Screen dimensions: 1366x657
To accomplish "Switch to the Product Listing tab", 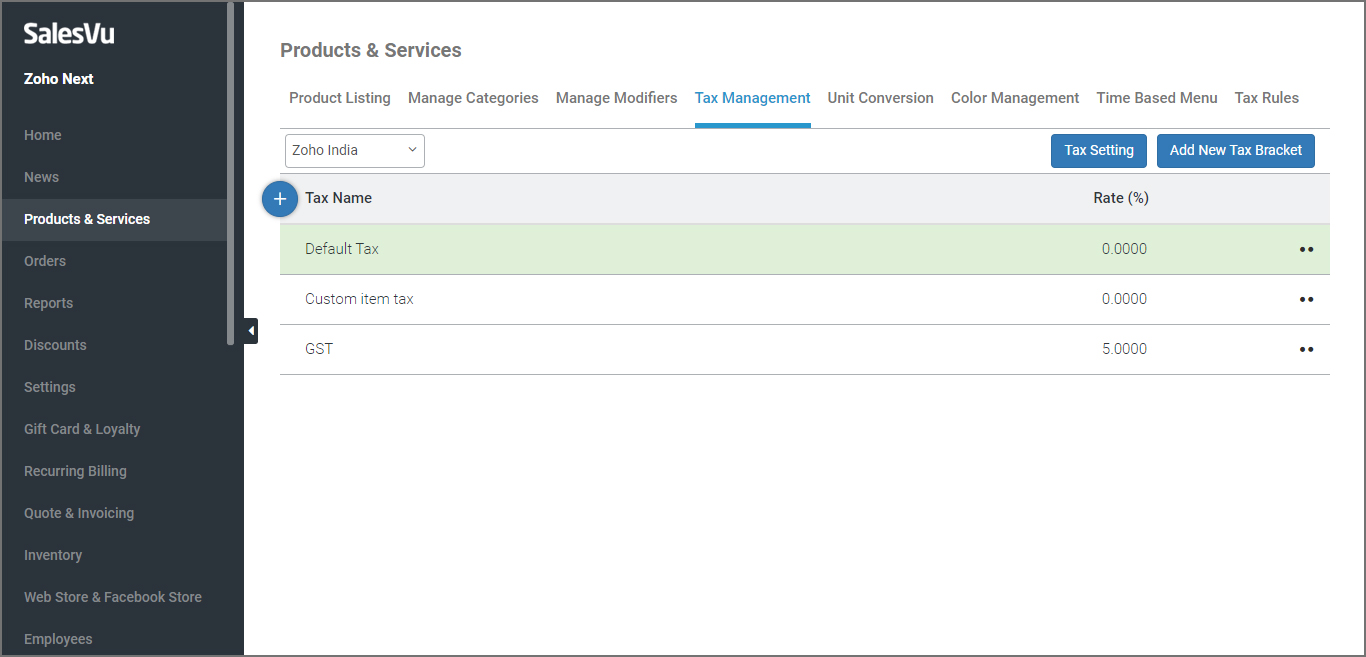I will pos(340,98).
